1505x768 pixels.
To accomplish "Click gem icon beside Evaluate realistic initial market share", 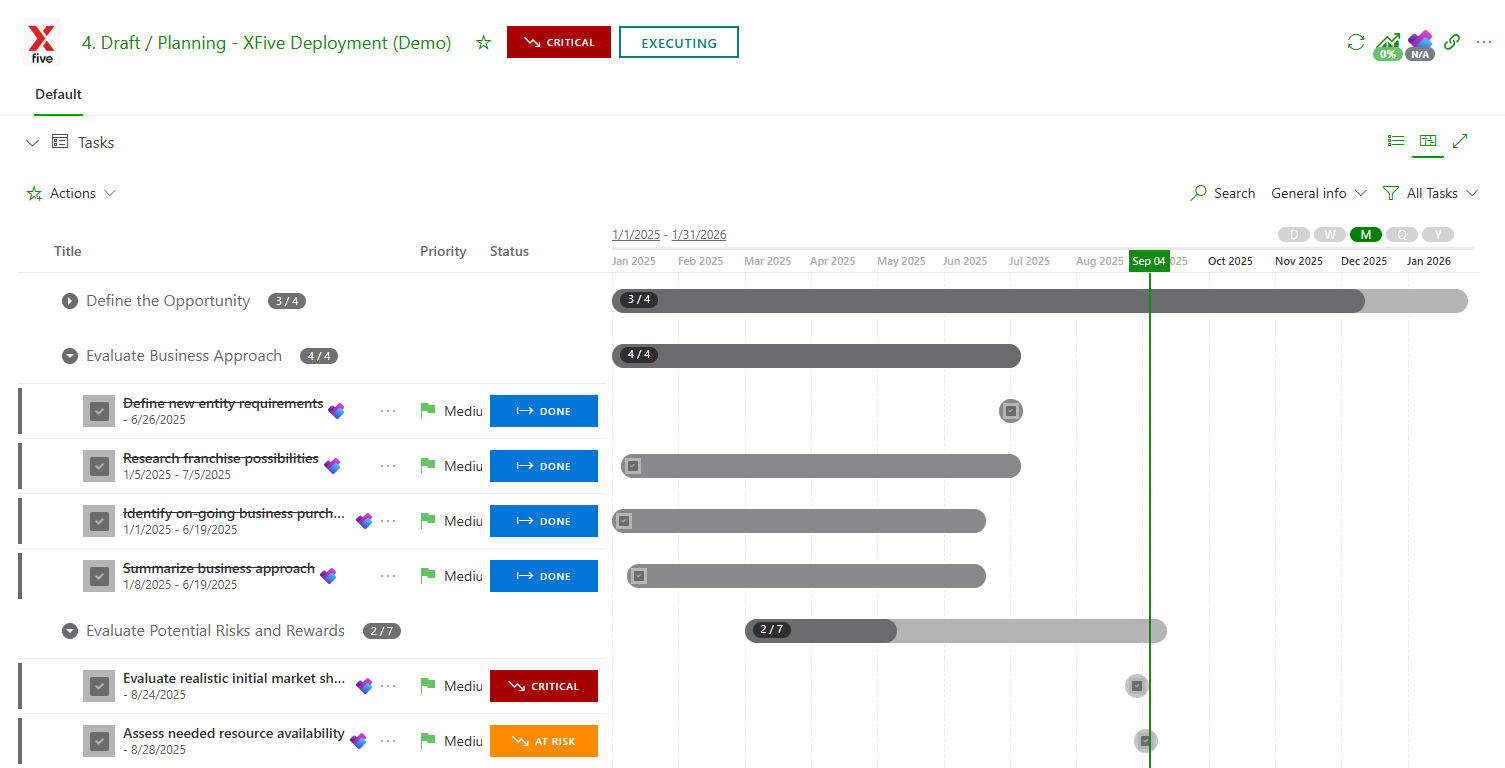I will [364, 686].
